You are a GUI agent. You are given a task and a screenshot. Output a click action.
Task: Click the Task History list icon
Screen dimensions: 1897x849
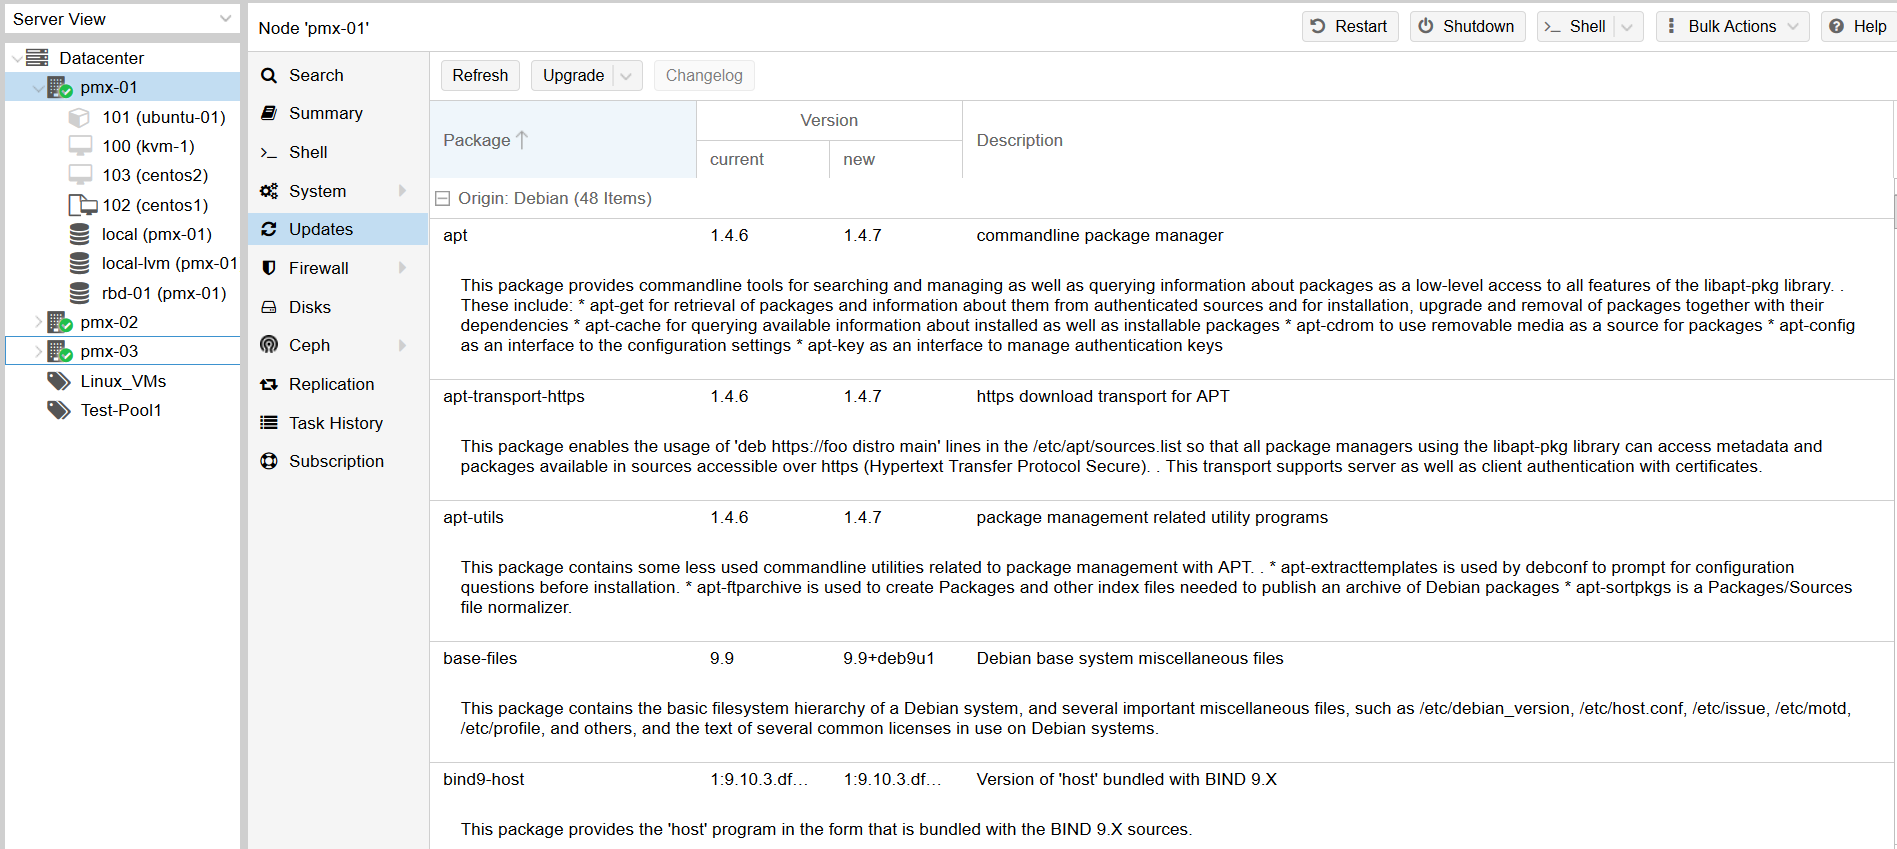(269, 423)
